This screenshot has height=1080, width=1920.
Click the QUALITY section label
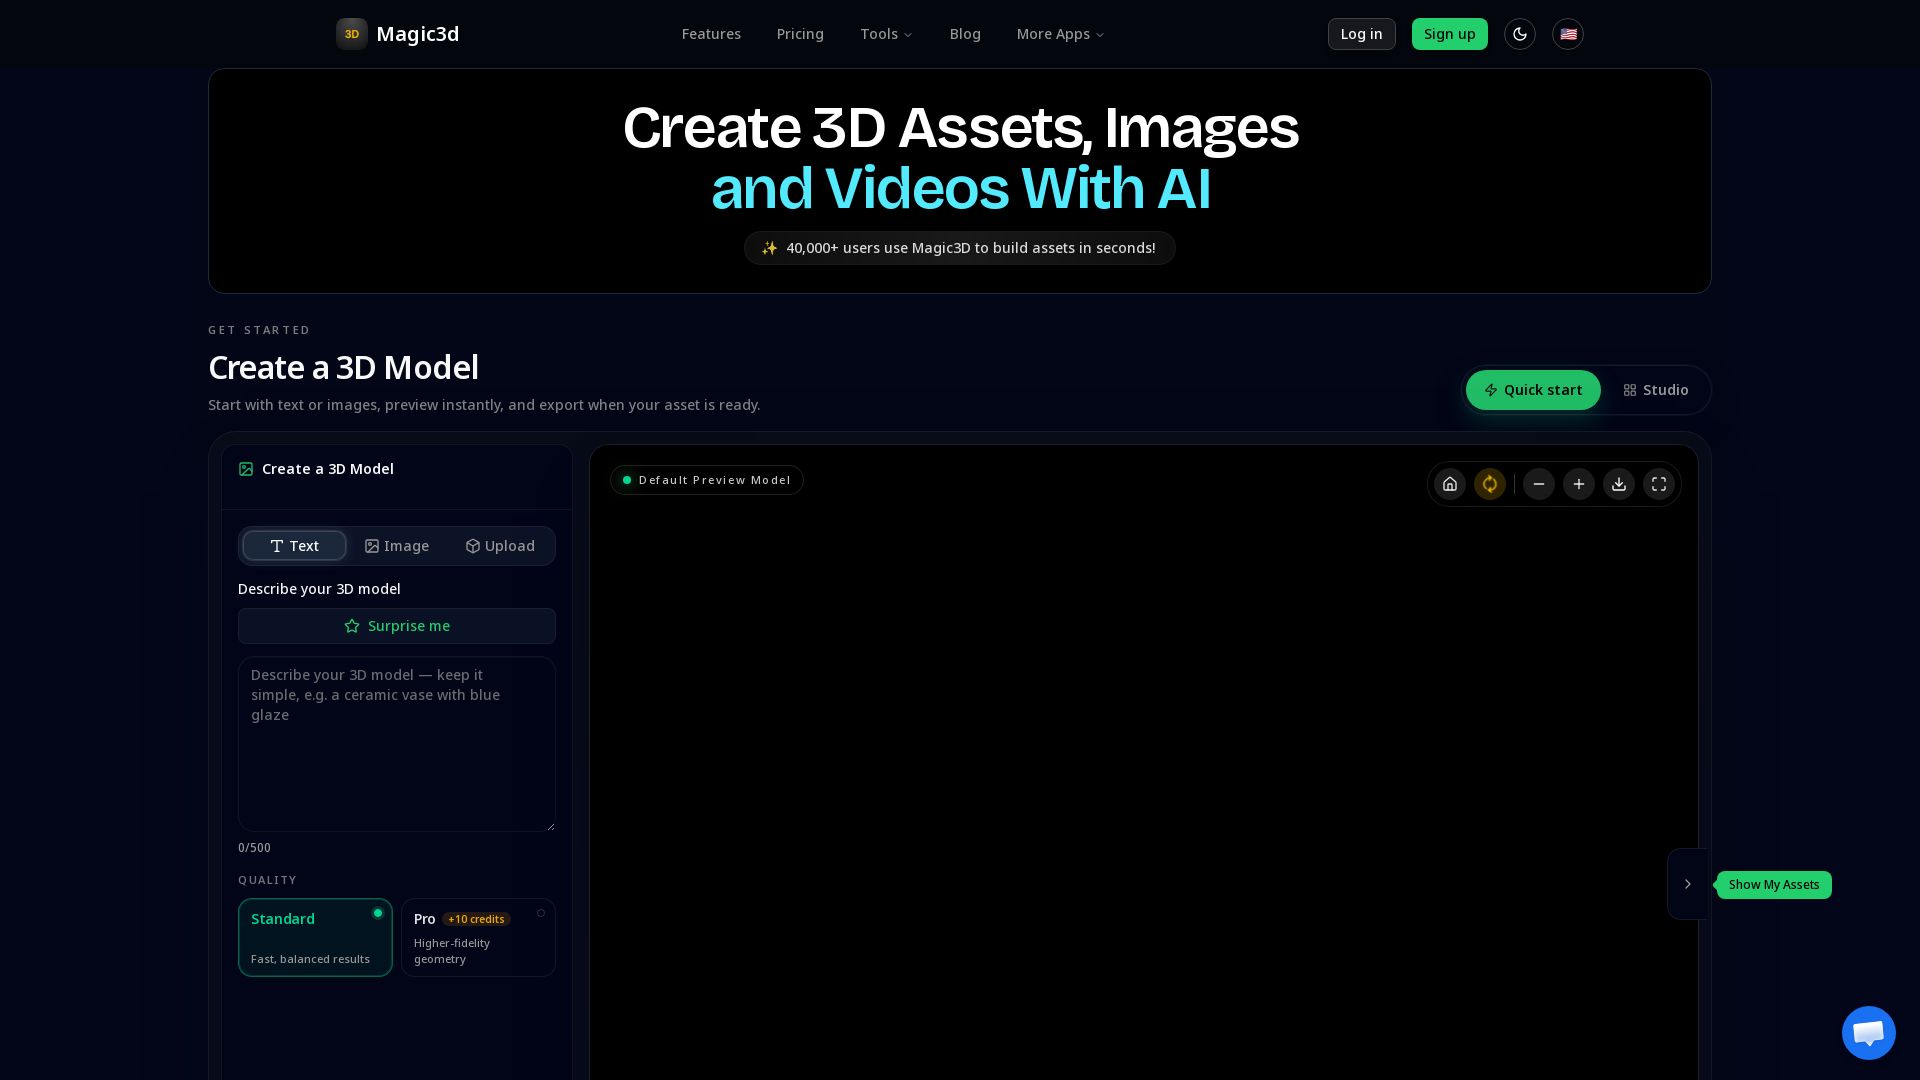click(x=267, y=880)
